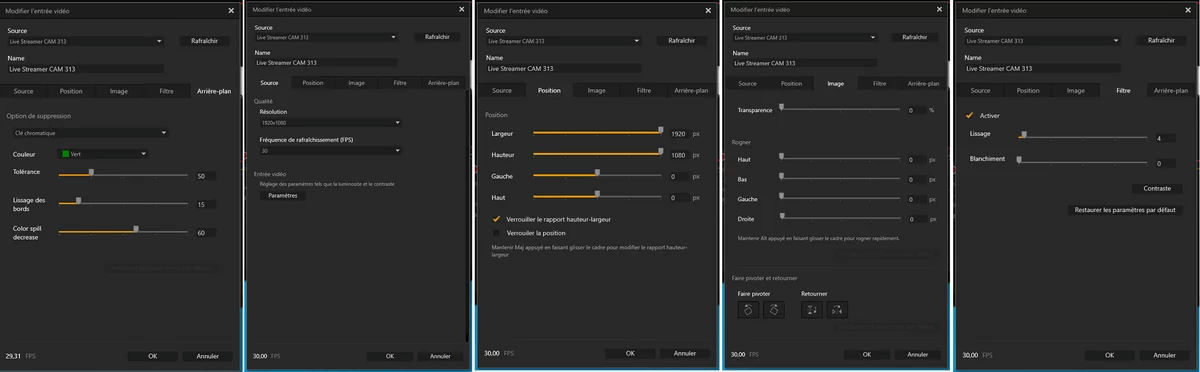Click the Color spill decrease value 60
Screen dimensions: 1200x372
205,233
